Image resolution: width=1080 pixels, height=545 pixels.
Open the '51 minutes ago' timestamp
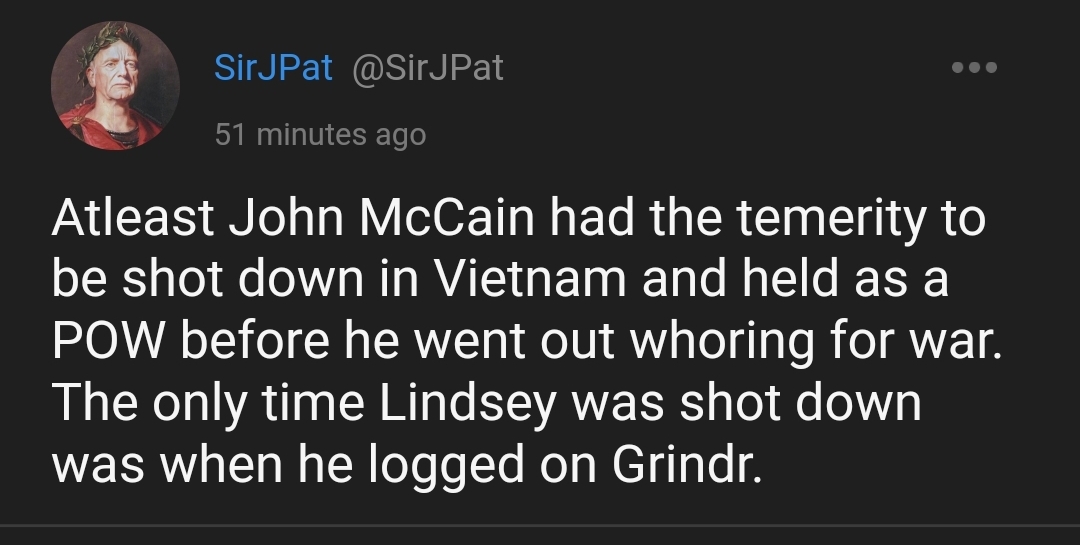320,134
